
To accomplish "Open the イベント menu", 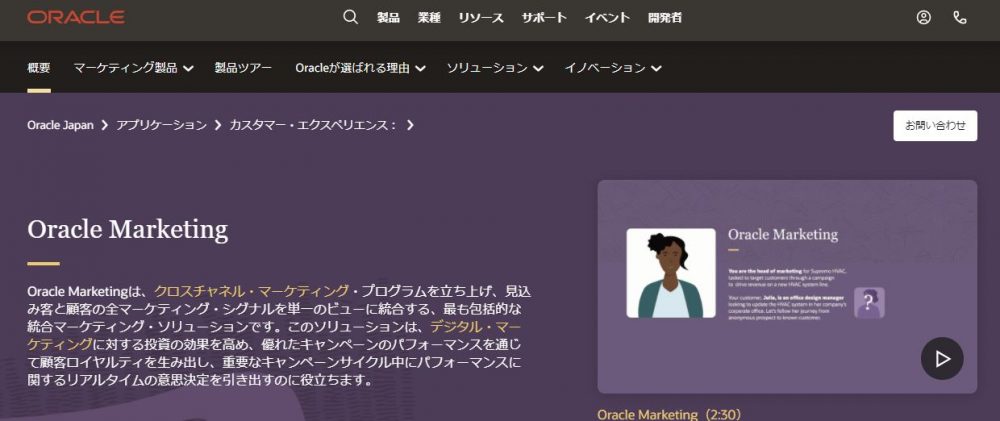I will click(x=607, y=18).
